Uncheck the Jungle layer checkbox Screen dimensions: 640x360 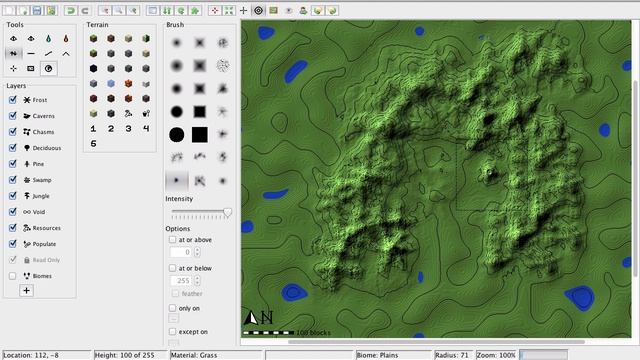pos(13,196)
